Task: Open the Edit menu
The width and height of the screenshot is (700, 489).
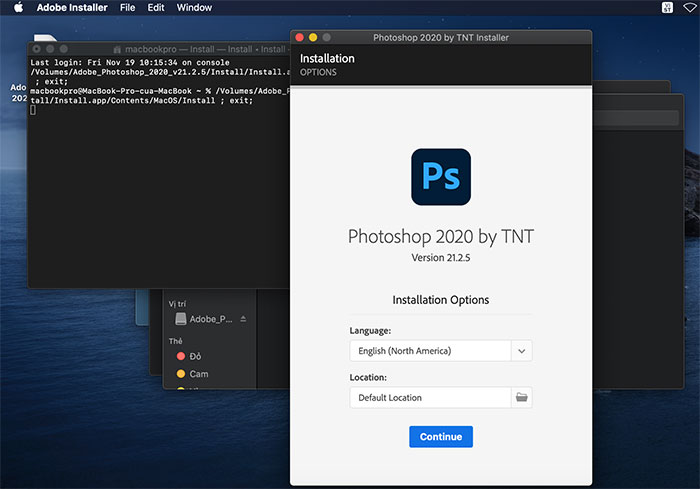Action: pos(155,8)
